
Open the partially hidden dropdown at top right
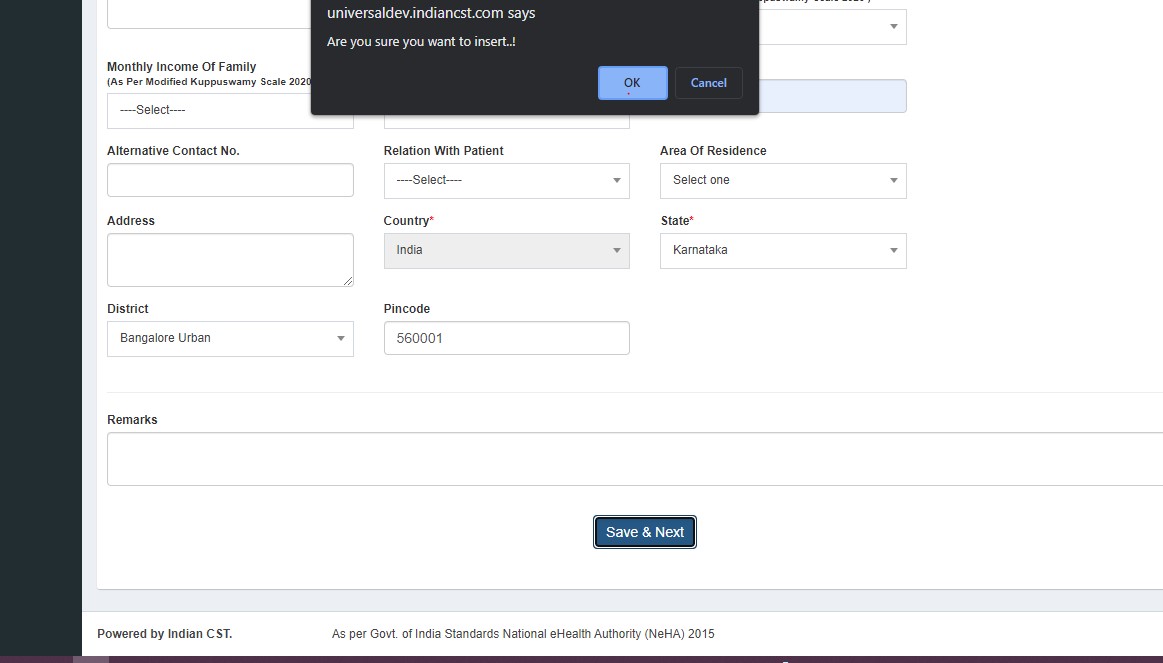832,27
